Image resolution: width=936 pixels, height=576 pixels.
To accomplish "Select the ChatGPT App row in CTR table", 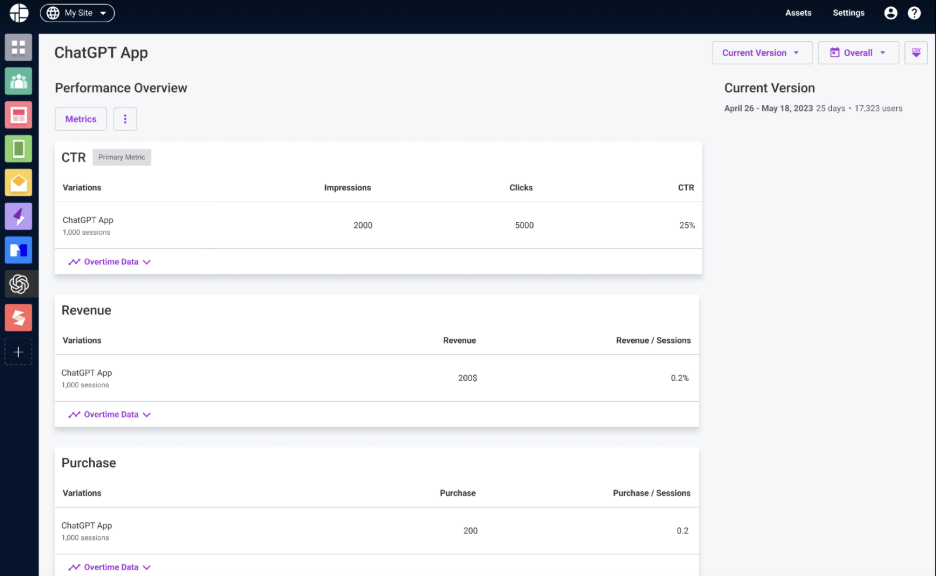I will (x=378, y=226).
